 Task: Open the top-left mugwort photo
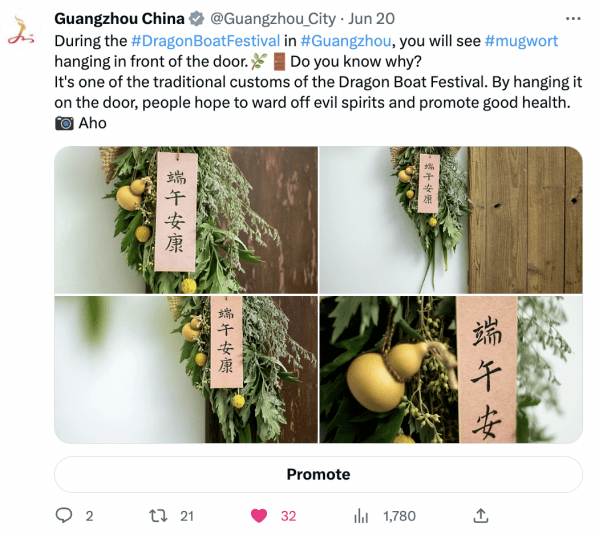pyautogui.click(x=186, y=220)
